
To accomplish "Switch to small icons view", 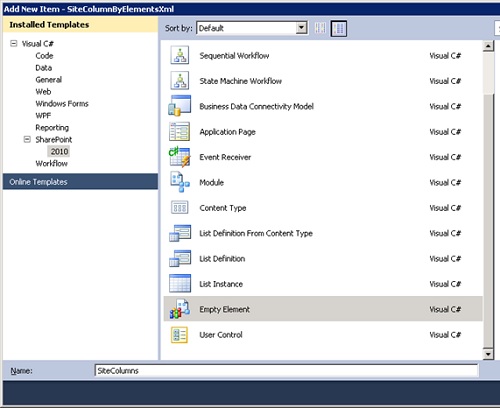I will [320, 28].
